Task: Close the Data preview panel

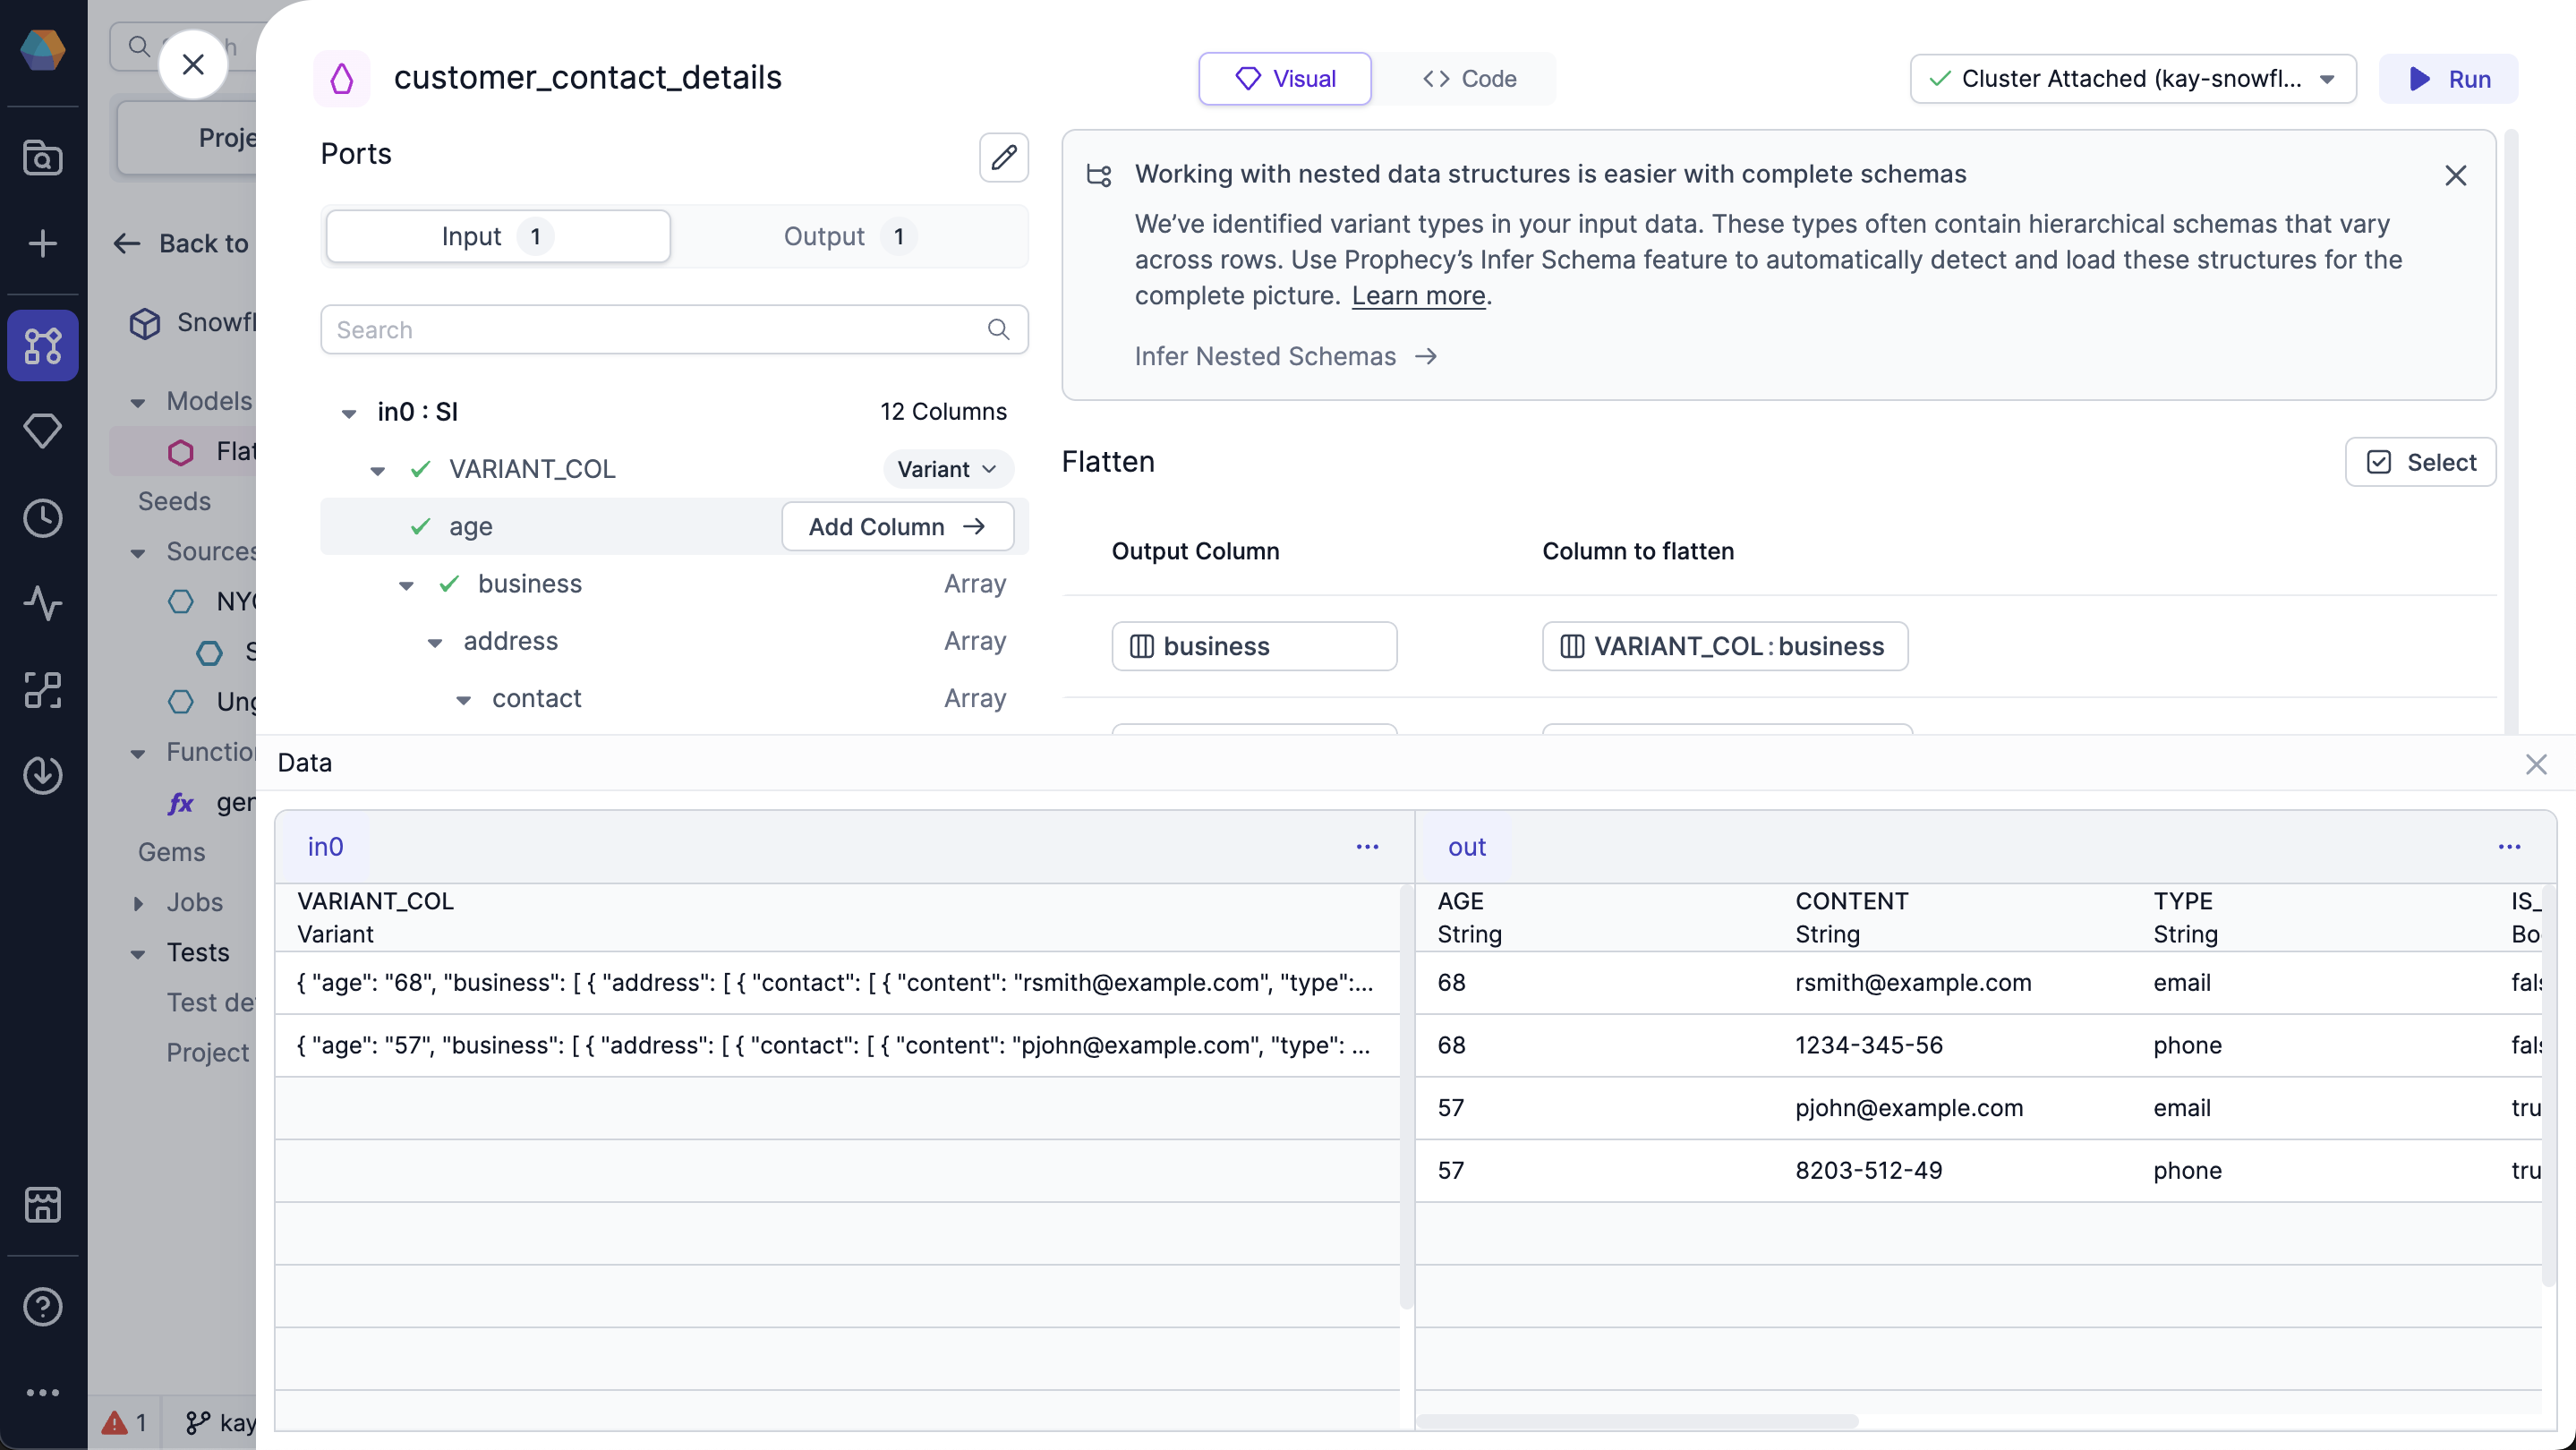Action: (x=2536, y=765)
